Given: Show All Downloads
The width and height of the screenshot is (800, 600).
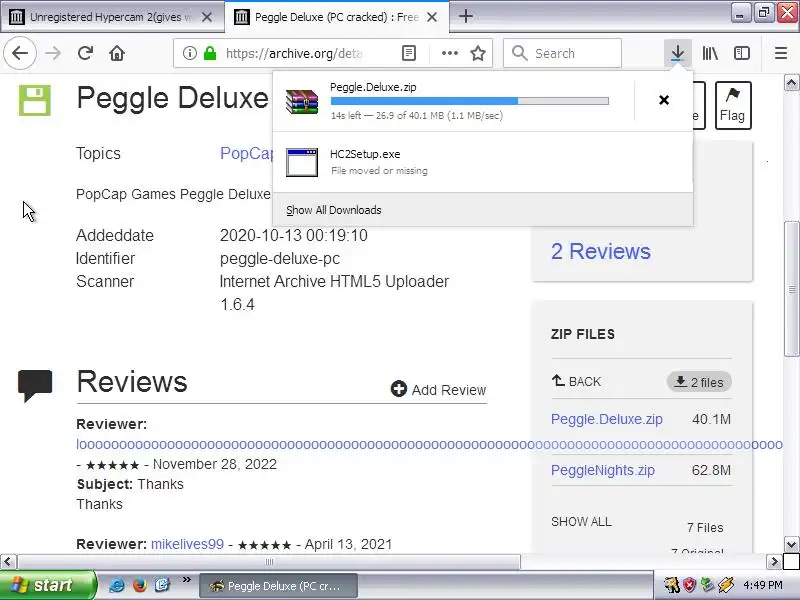Looking at the screenshot, I should coord(334,210).
